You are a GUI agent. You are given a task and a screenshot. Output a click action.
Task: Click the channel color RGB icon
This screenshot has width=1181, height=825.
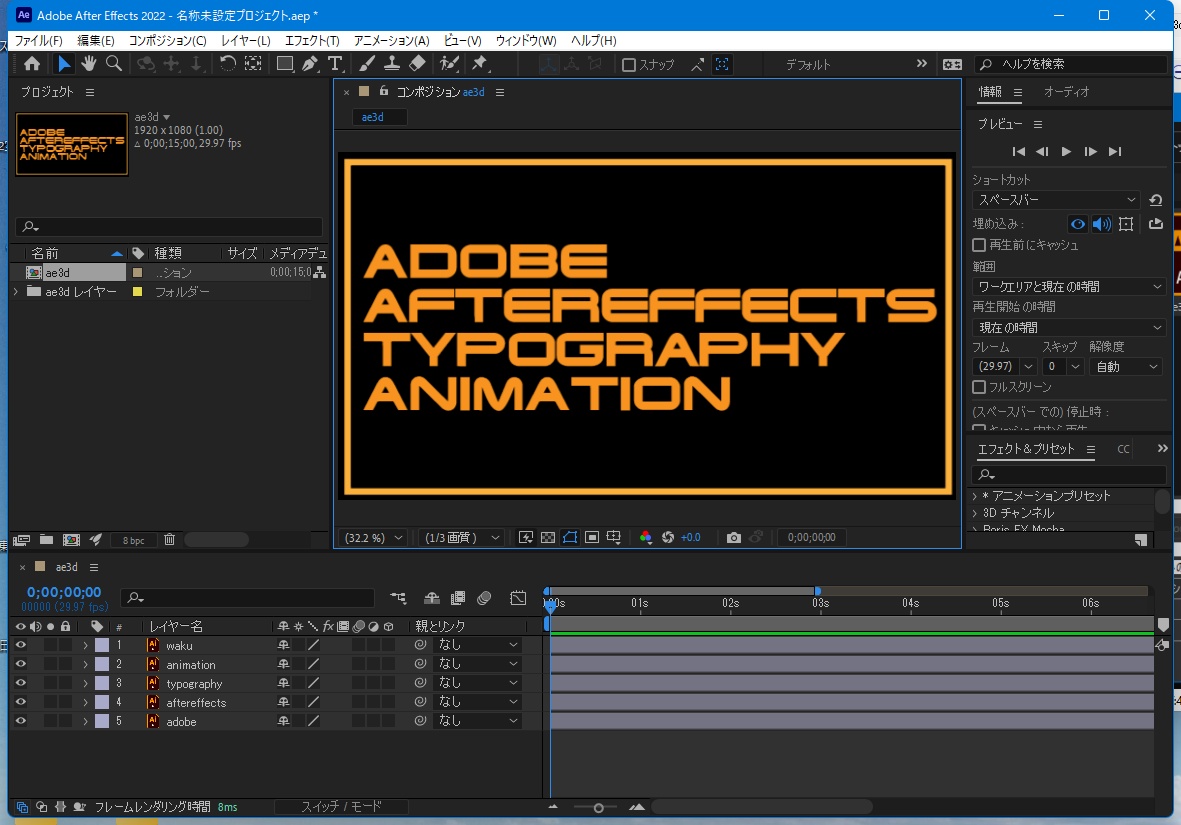click(x=645, y=537)
